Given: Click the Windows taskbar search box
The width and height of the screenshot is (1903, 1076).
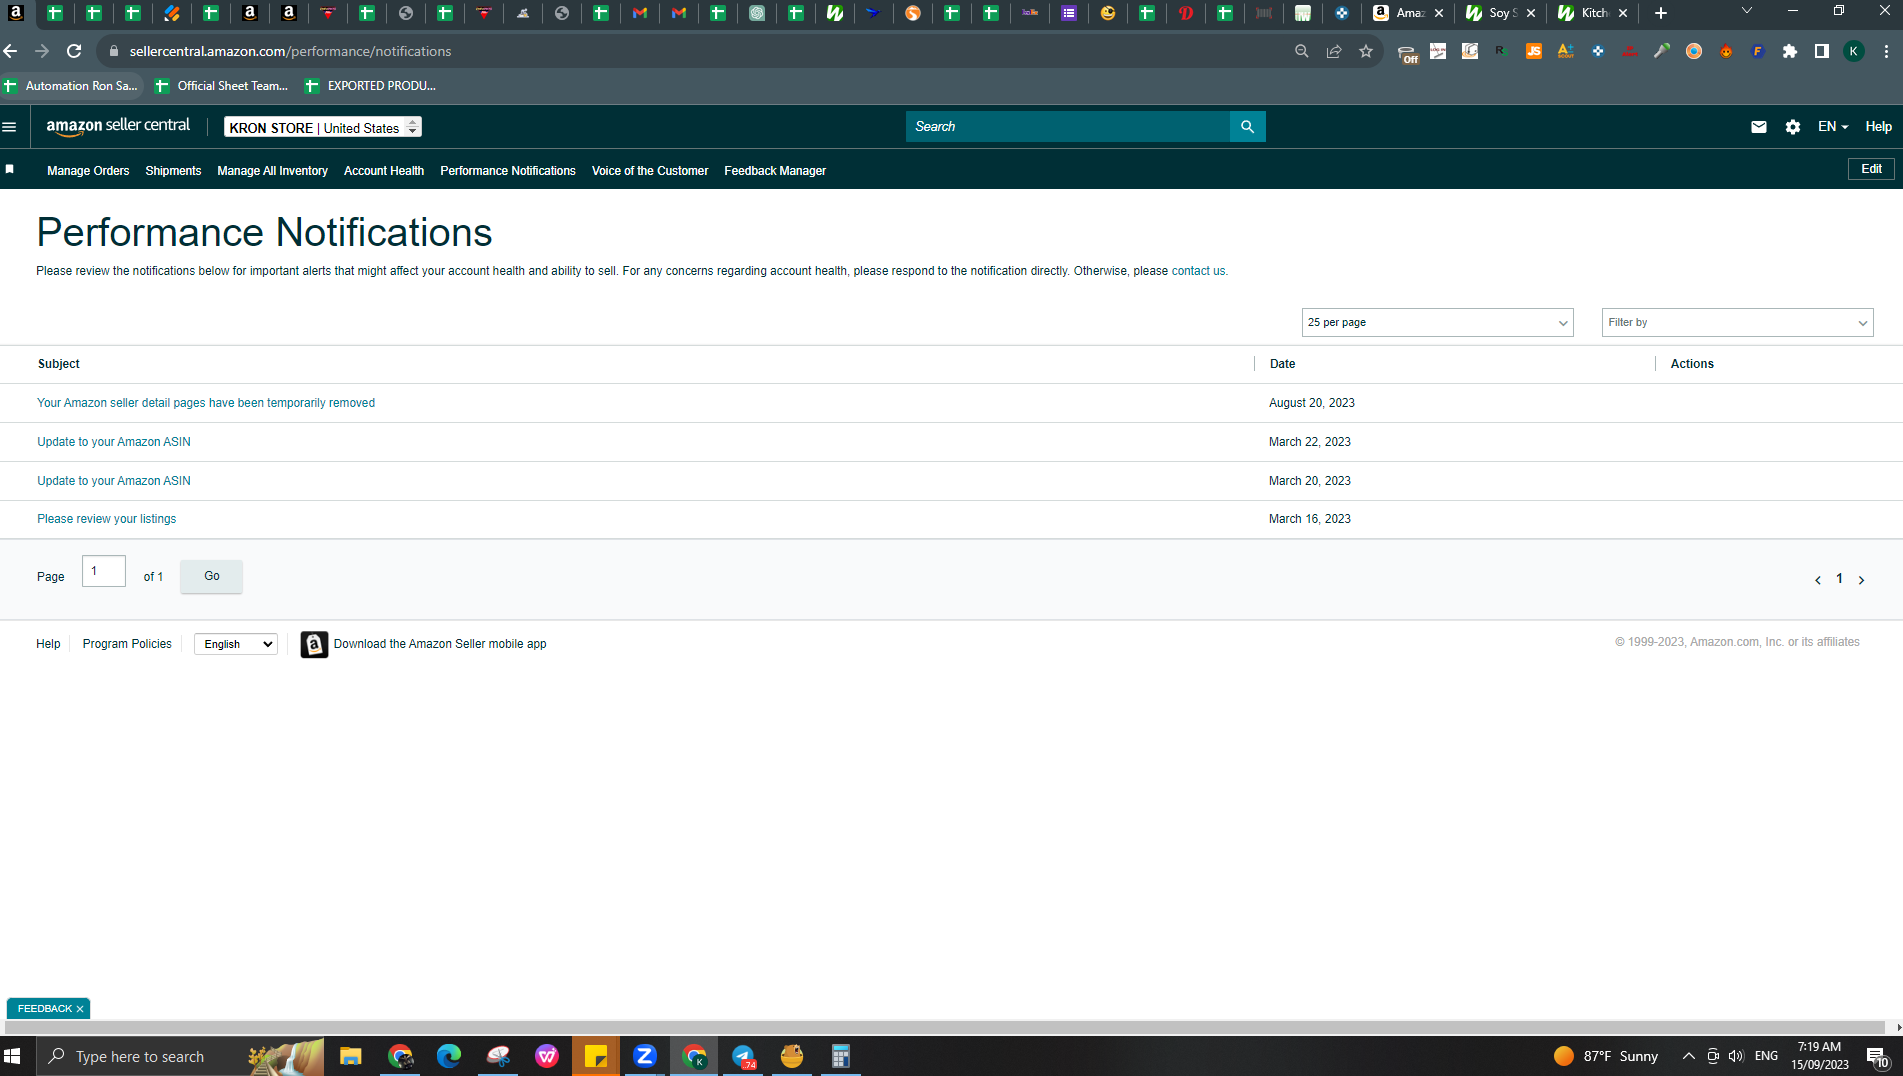Looking at the screenshot, I should pyautogui.click(x=180, y=1056).
